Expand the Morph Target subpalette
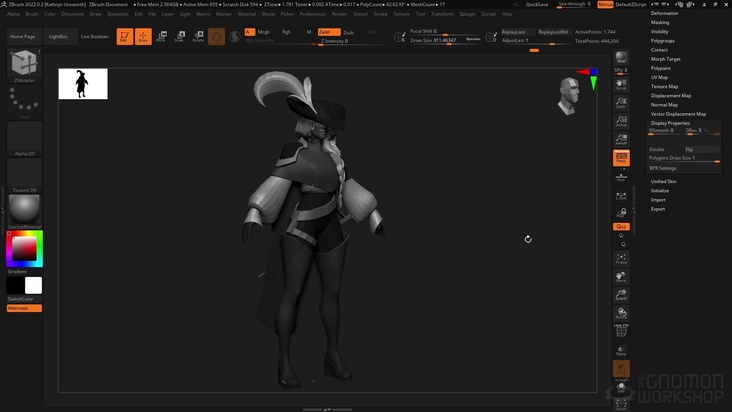Image resolution: width=732 pixels, height=412 pixels. (665, 59)
